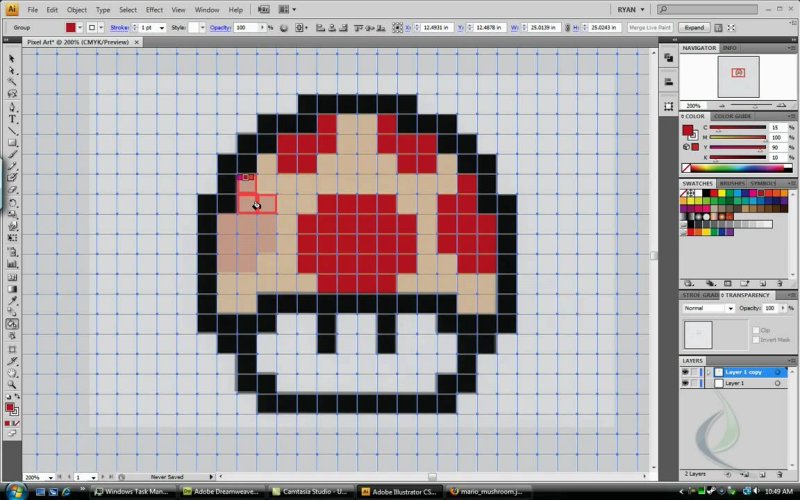Open the Effect menu
Screen dimensions: 800x500
tap(154, 10)
